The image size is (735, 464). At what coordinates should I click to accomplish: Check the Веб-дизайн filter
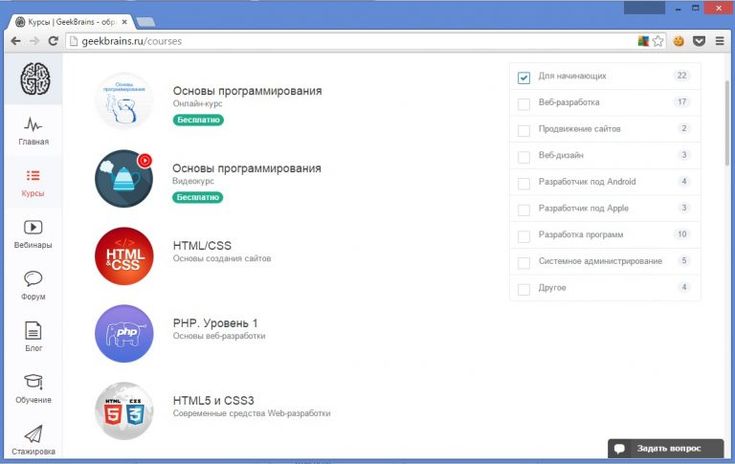(524, 157)
